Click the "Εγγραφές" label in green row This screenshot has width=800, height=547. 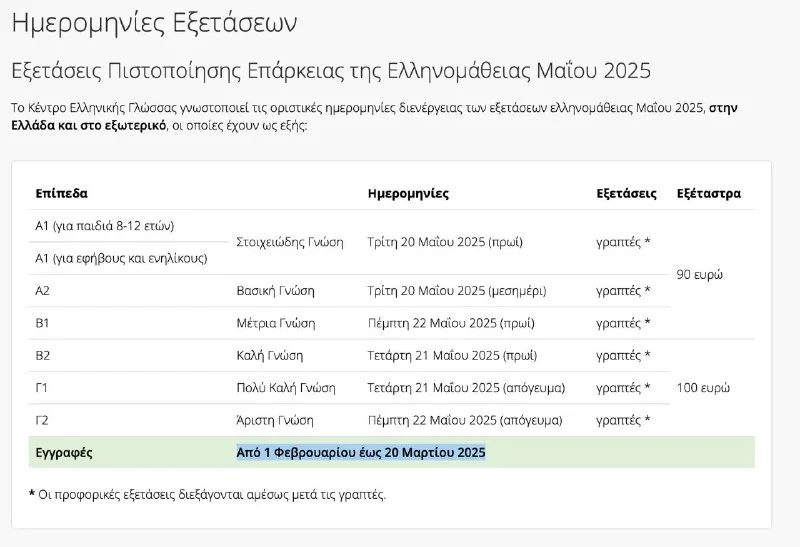64,452
